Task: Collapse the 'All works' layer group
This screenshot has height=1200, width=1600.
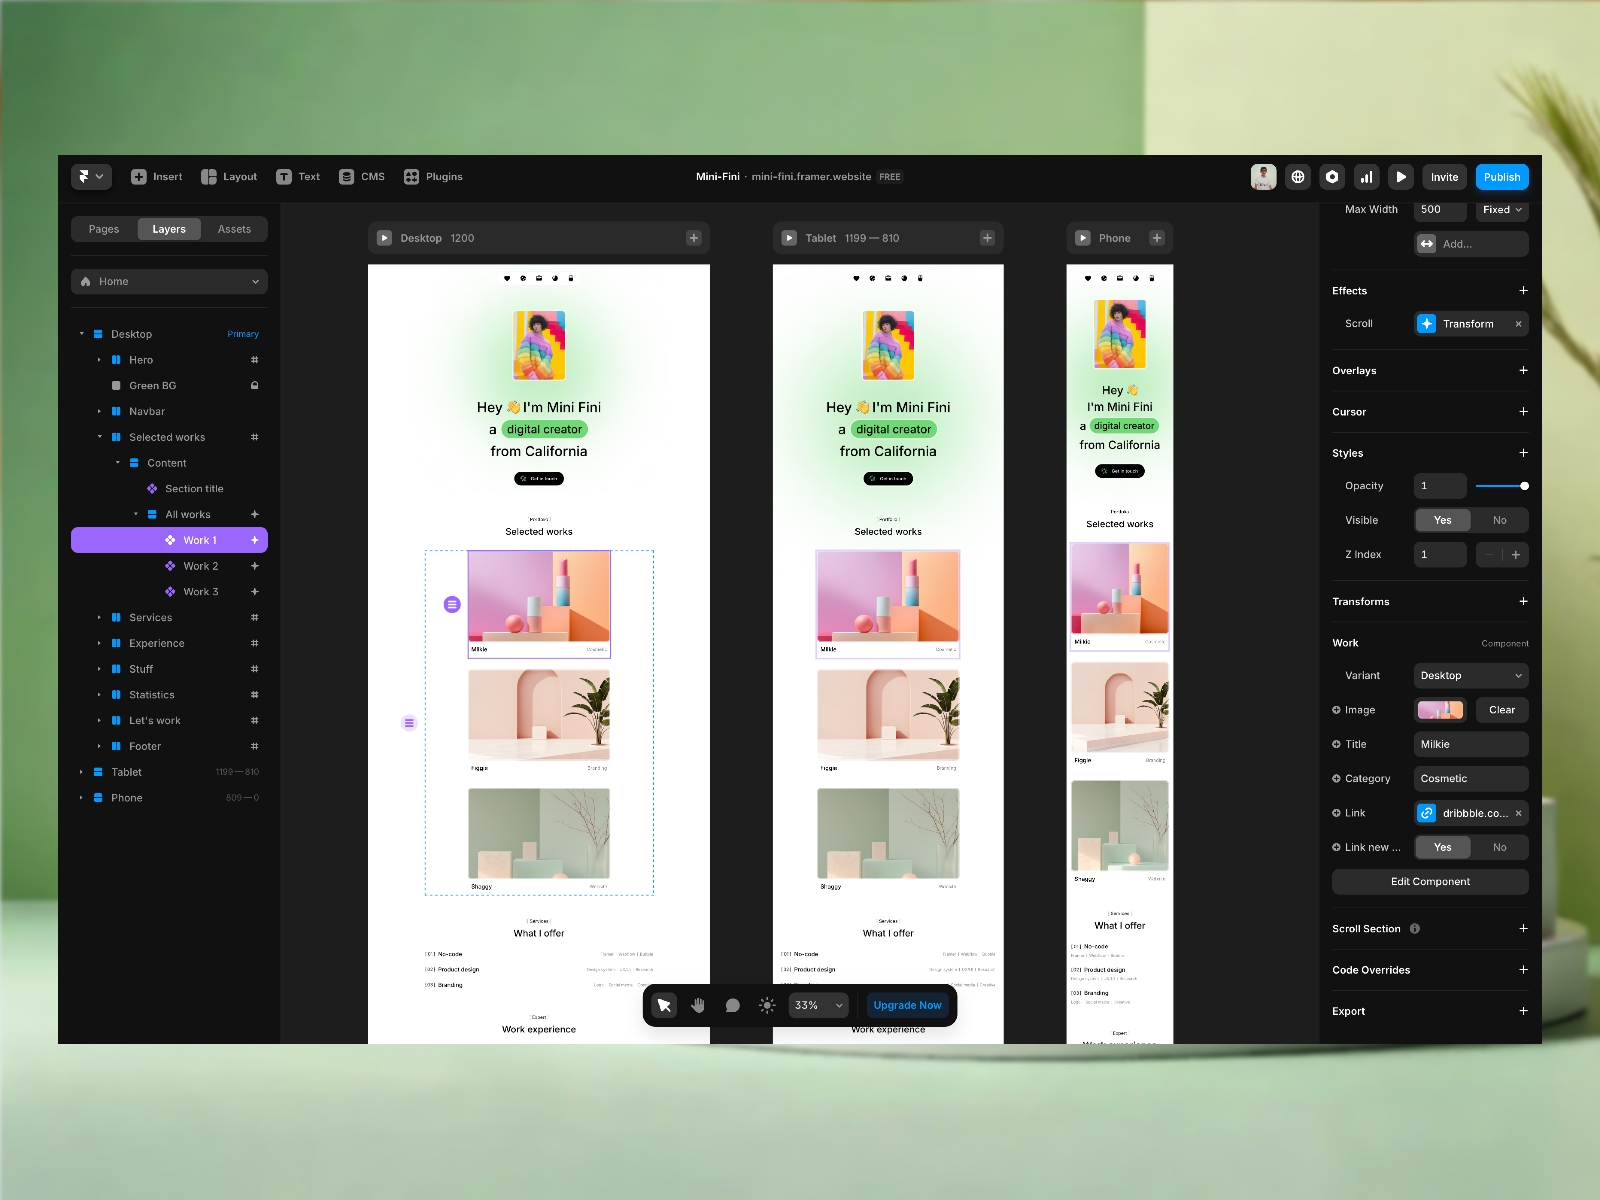Action: pos(138,514)
